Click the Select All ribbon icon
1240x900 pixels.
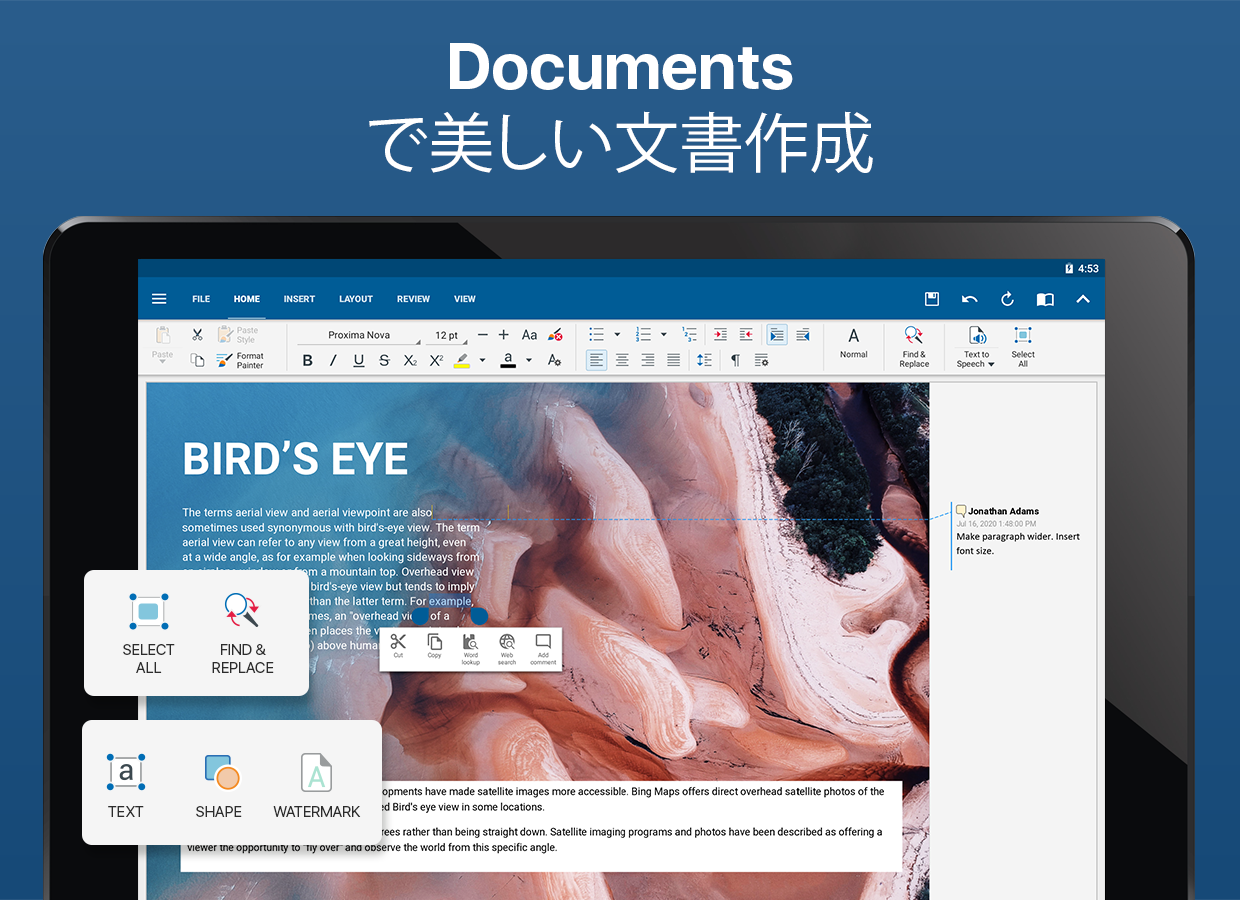[x=1023, y=346]
